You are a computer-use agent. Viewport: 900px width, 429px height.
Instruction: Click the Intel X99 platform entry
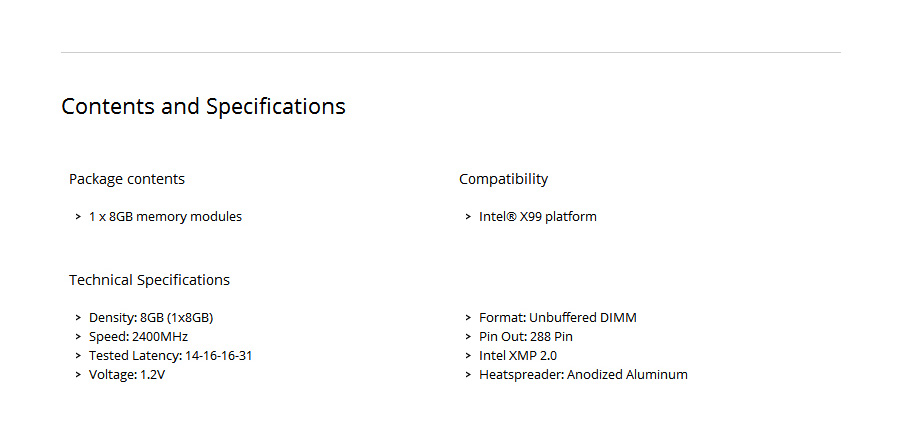[x=537, y=217]
